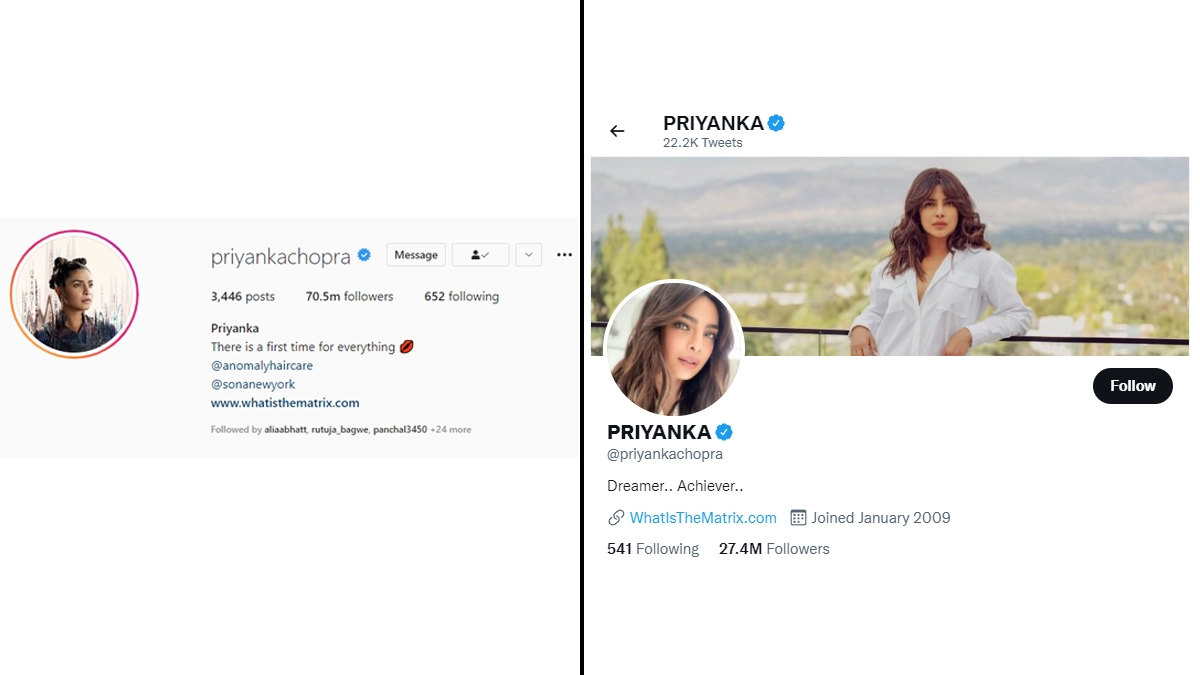Open the Instagram profile picture story ring
The width and height of the screenshot is (1200, 675).
pyautogui.click(x=74, y=294)
